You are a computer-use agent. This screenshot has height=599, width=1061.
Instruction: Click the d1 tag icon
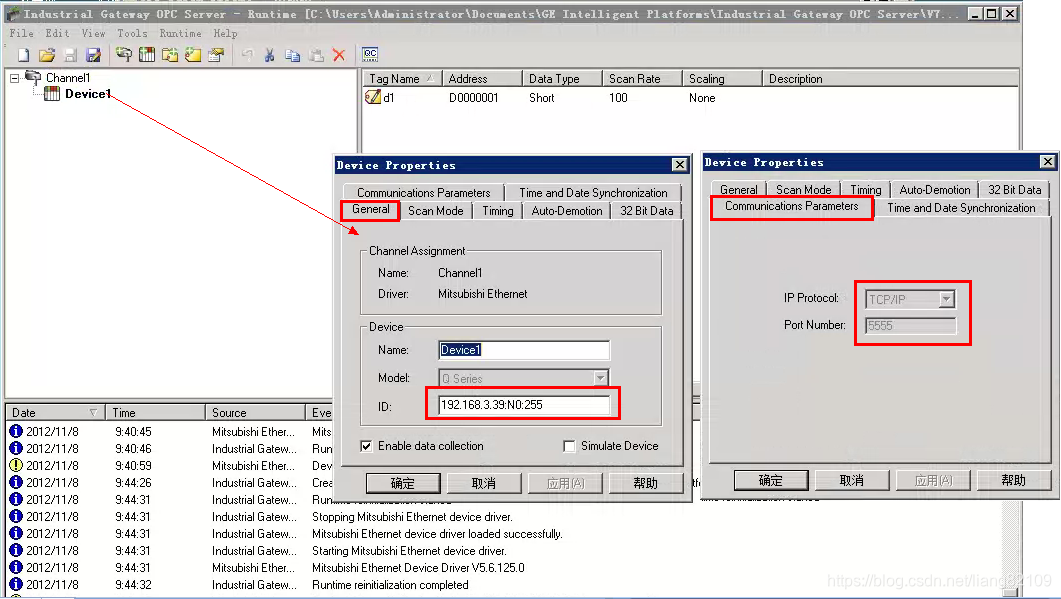pos(372,97)
